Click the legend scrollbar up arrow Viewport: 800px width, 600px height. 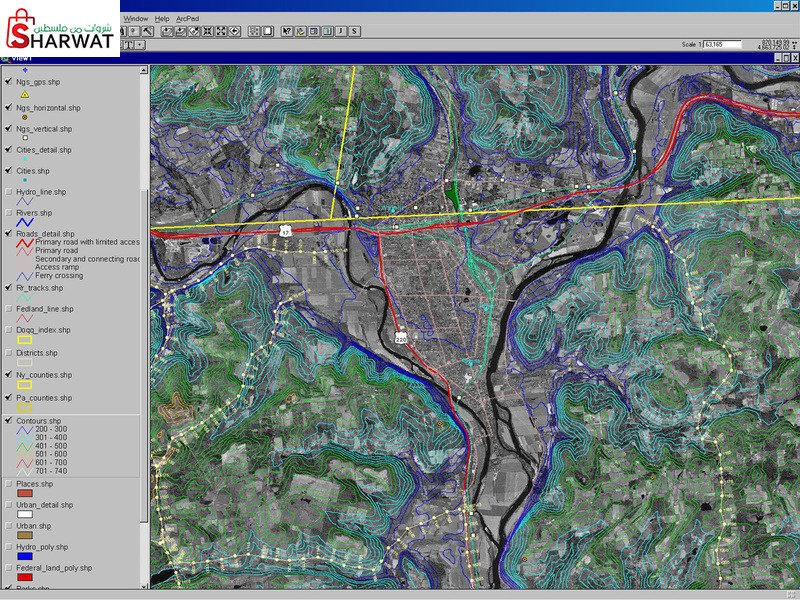pyautogui.click(x=144, y=70)
